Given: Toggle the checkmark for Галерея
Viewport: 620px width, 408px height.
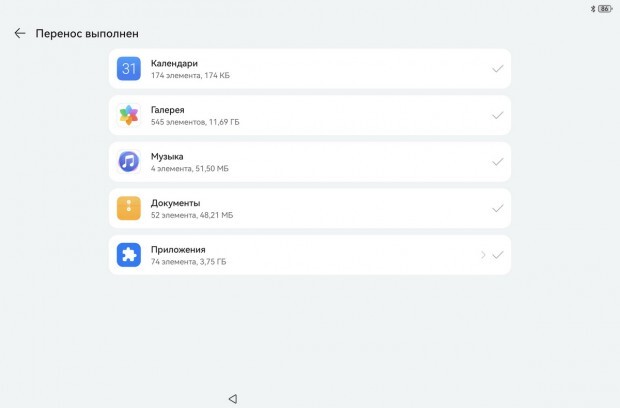Looking at the screenshot, I should click(x=497, y=115).
